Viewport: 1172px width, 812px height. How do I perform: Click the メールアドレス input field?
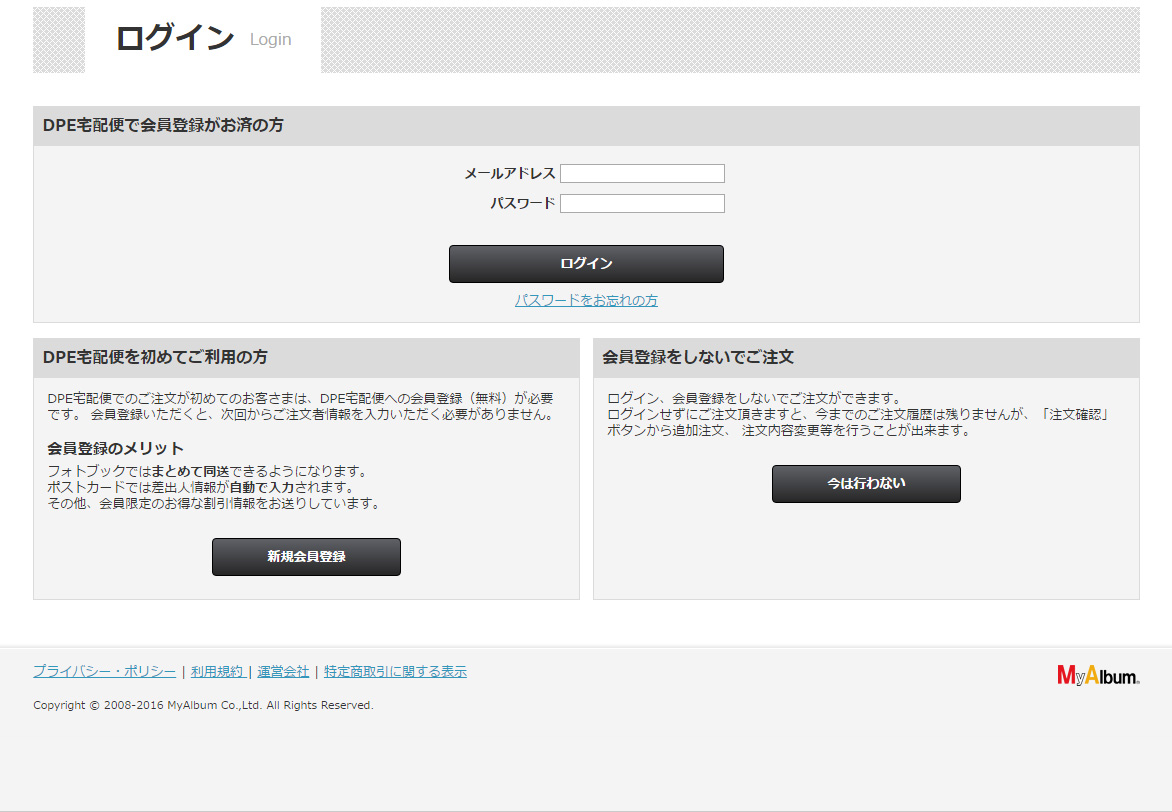pos(642,173)
